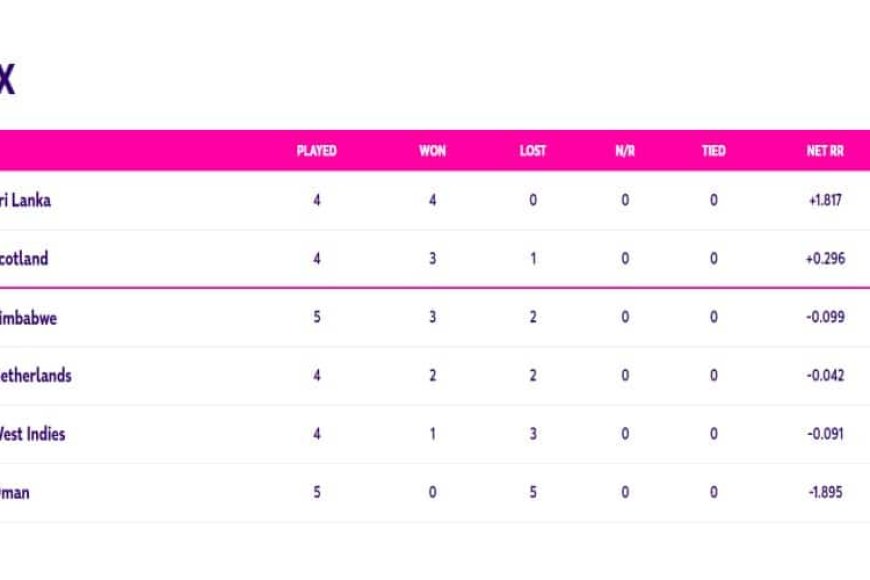
Task: Click the large heading letter X
Action: (x=7, y=80)
